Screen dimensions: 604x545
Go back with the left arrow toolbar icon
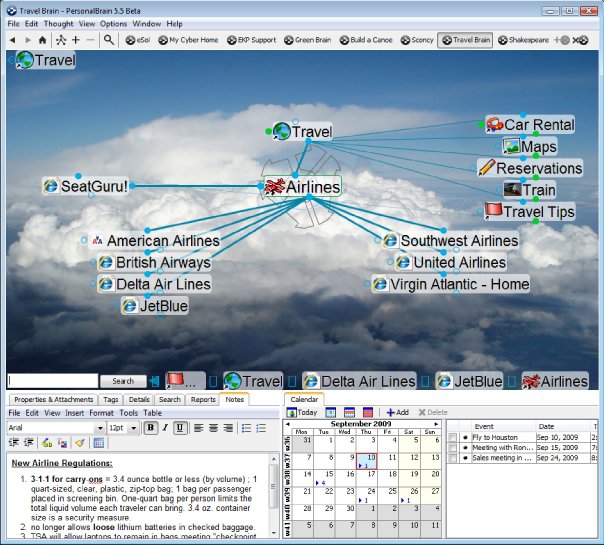pos(13,40)
